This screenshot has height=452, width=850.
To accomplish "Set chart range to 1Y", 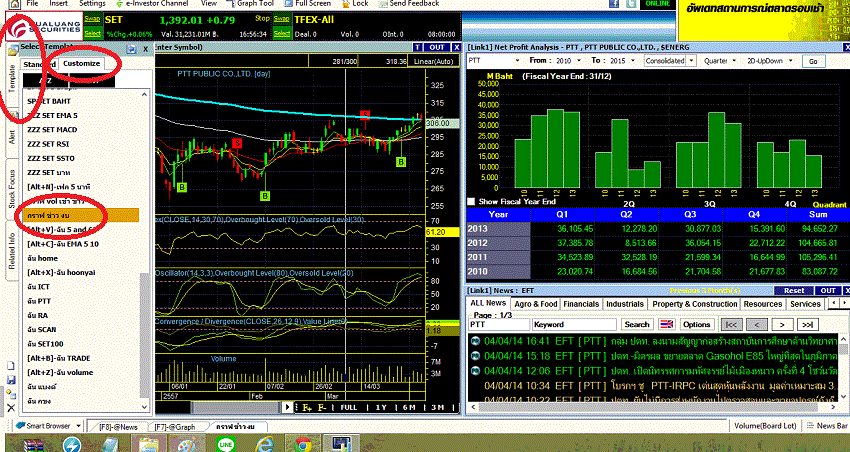I will click(x=381, y=408).
